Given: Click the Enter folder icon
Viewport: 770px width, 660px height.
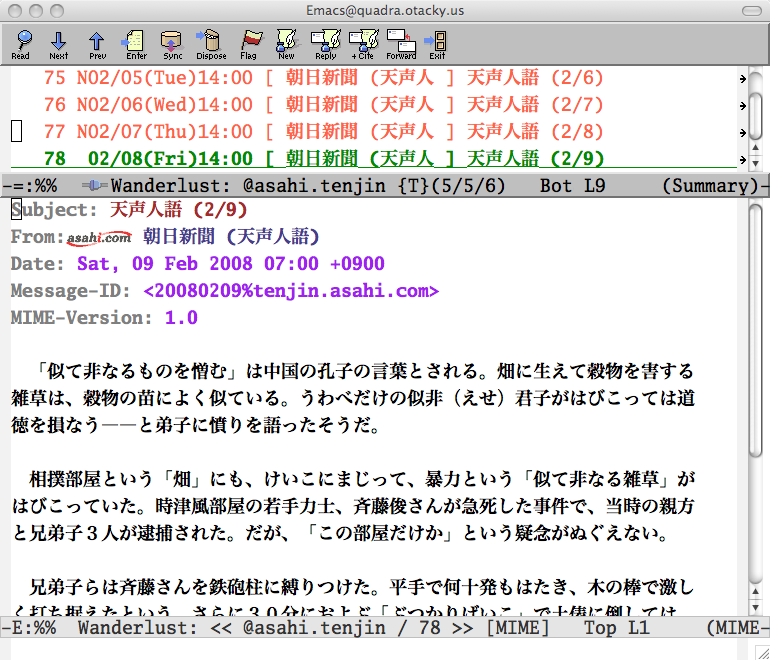Looking at the screenshot, I should click(x=136, y=44).
